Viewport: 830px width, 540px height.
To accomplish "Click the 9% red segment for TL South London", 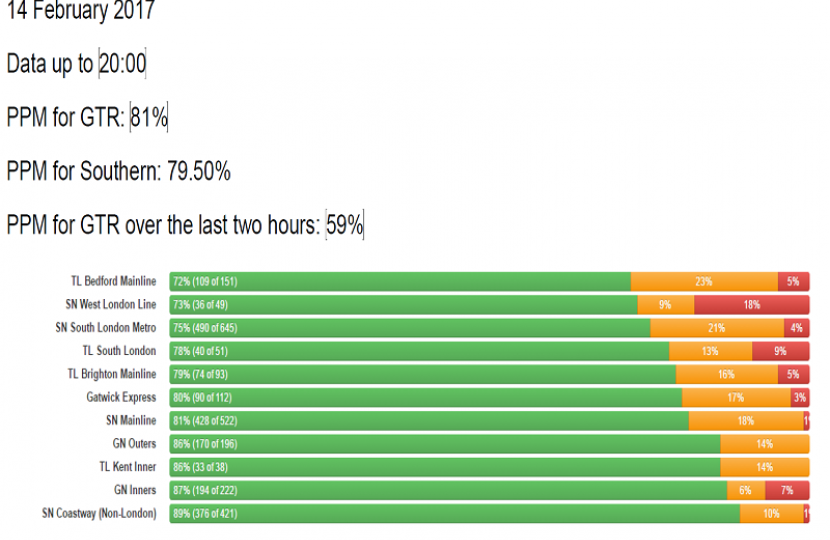I will pyautogui.click(x=780, y=351).
